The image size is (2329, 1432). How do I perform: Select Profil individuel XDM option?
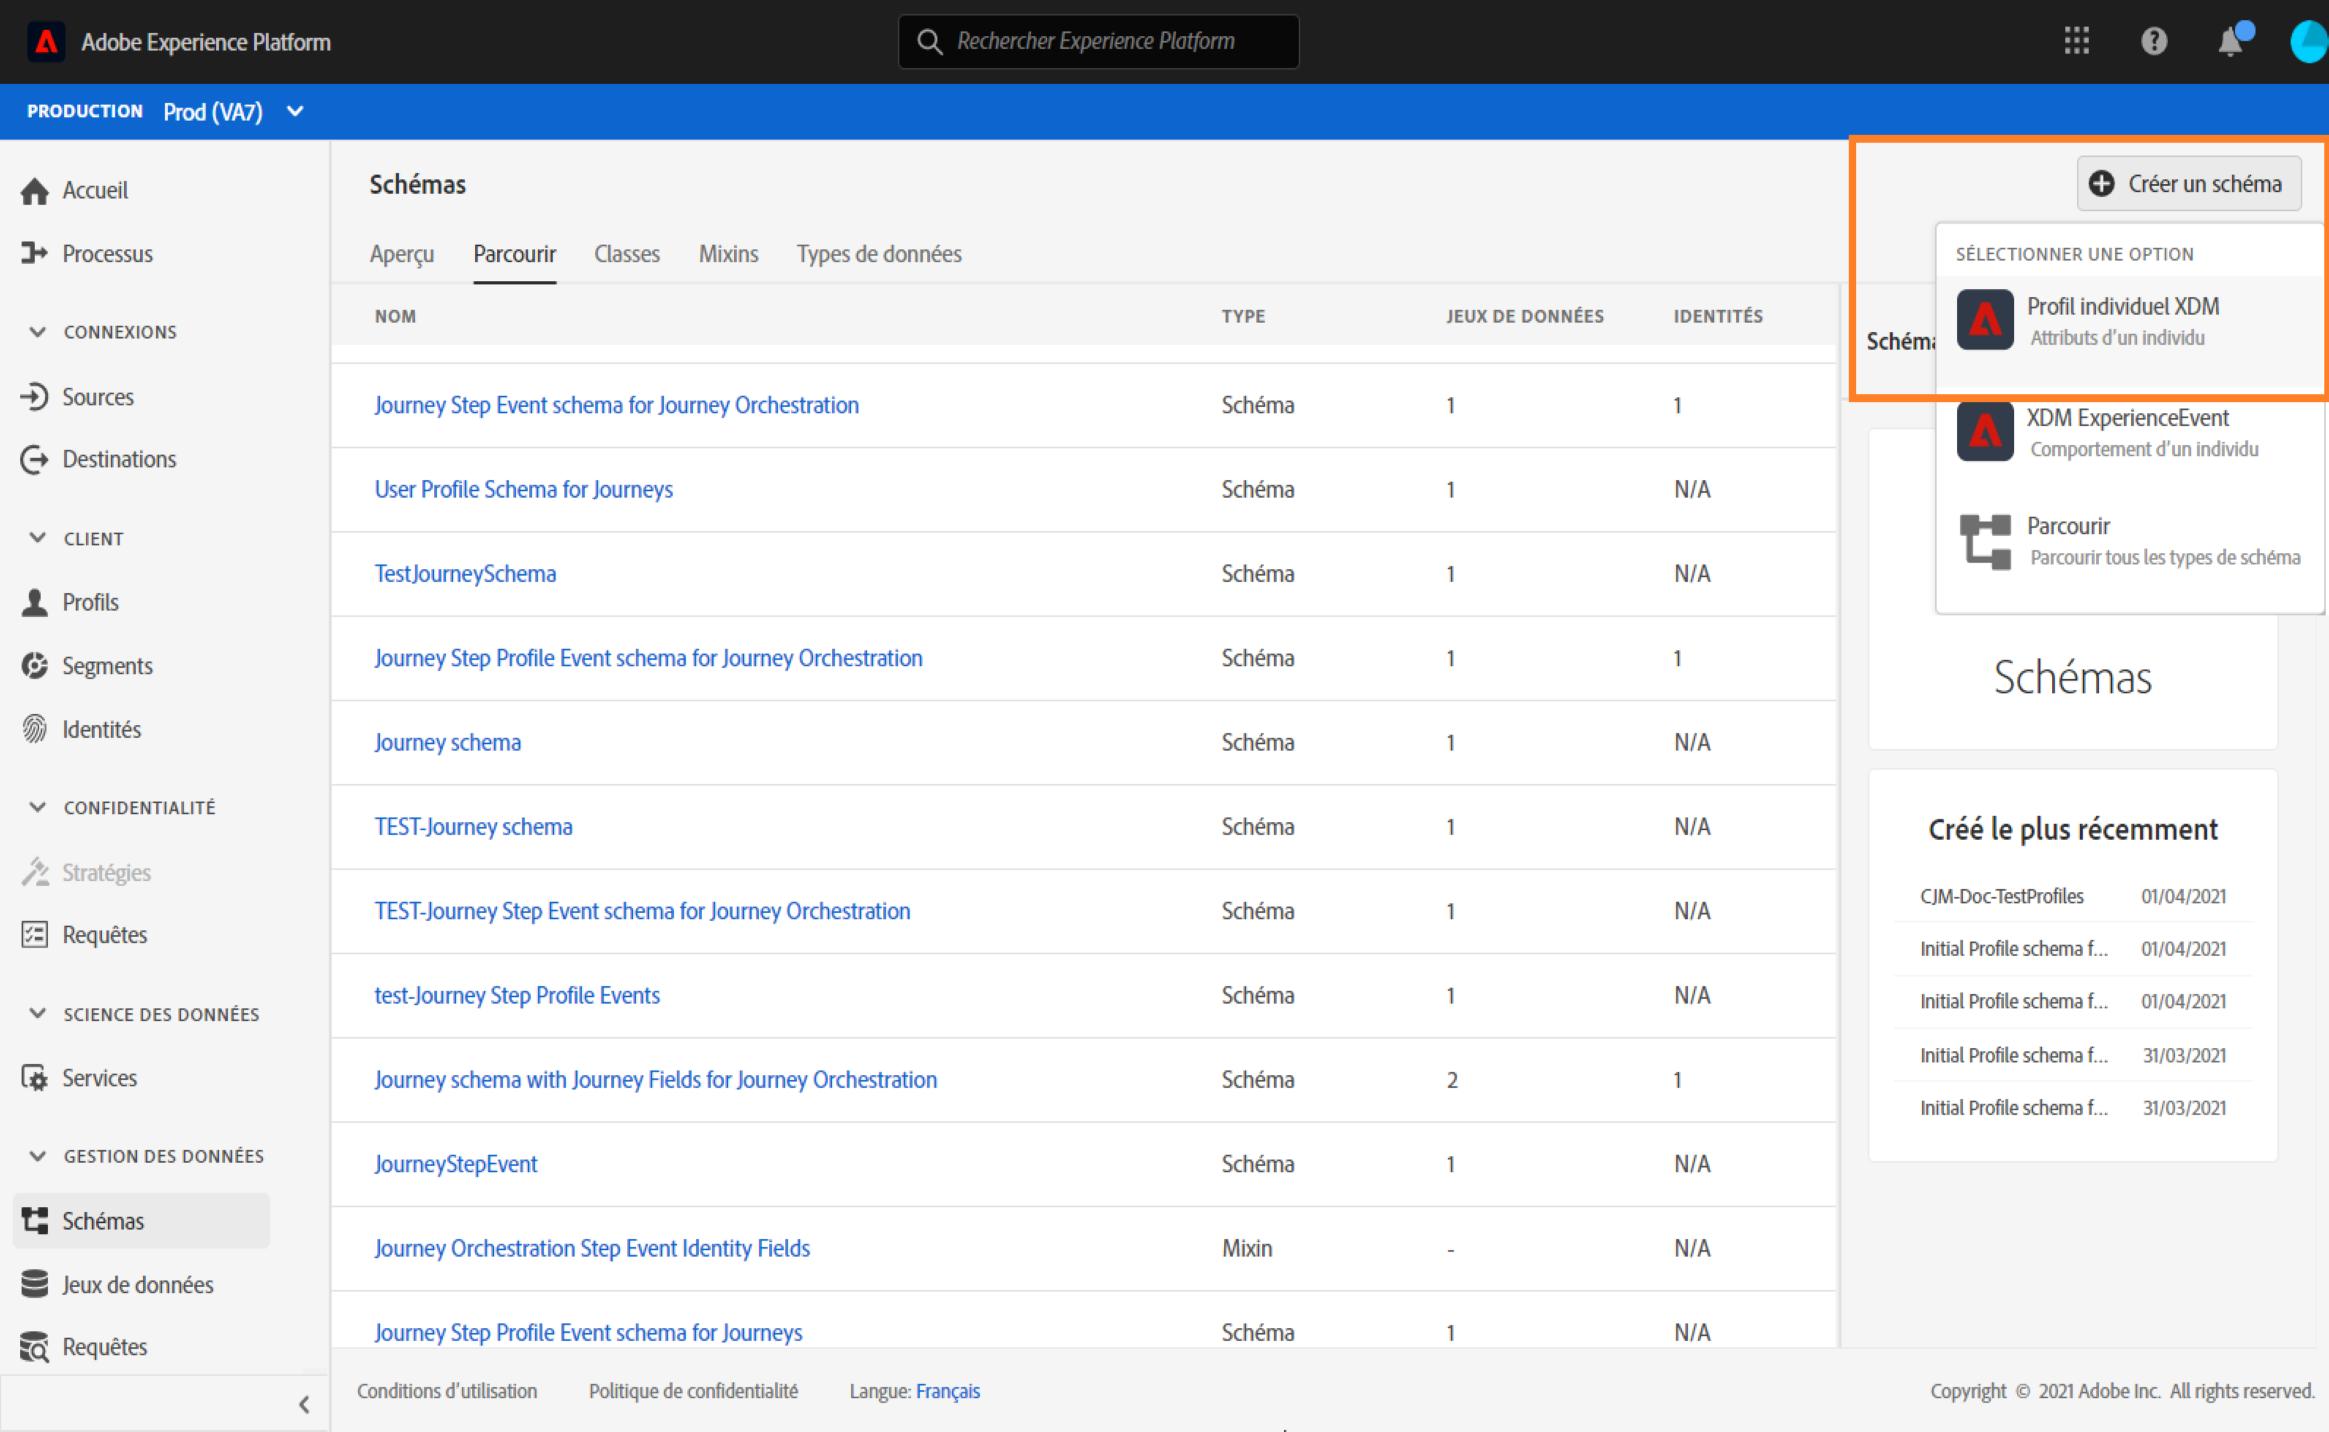[x=2122, y=320]
